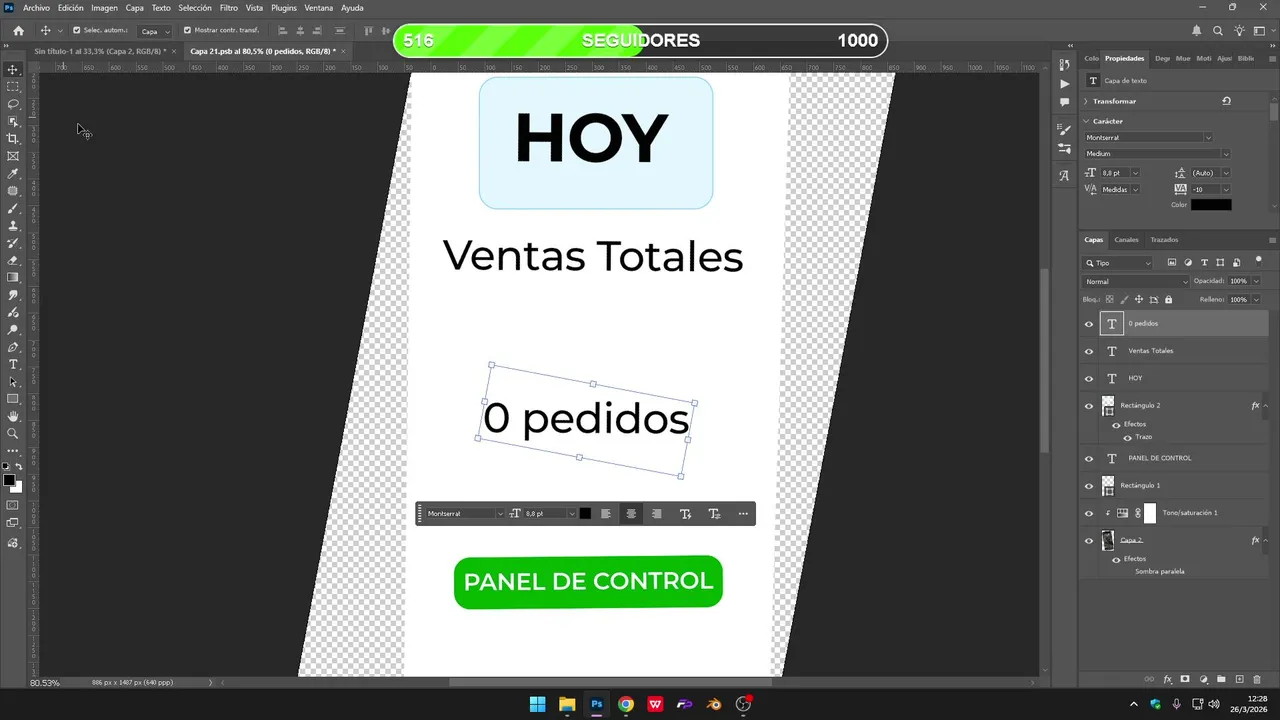The height and width of the screenshot is (720, 1280).
Task: Select the Move tool in the toolbar
Action: click(13, 69)
